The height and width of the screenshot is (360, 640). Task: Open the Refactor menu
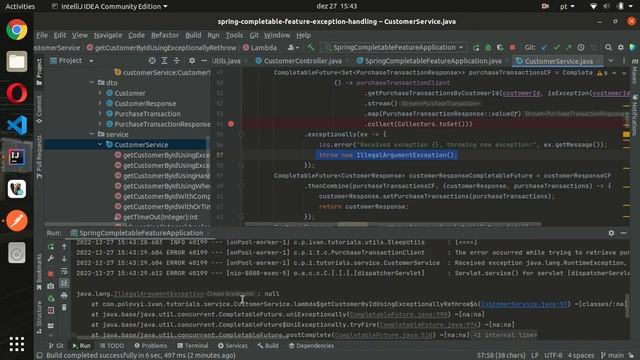(x=165, y=35)
